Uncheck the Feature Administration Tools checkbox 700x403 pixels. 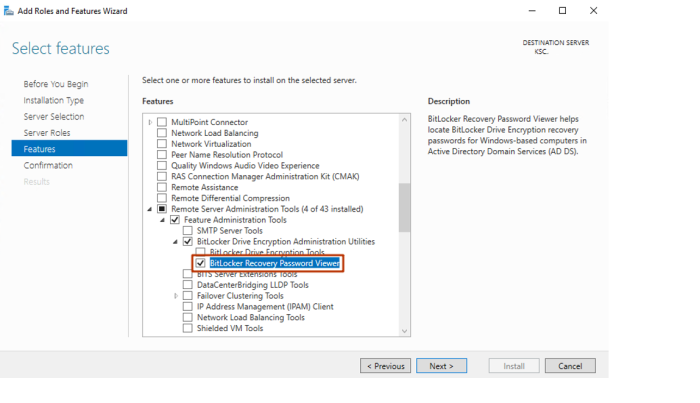click(x=175, y=220)
